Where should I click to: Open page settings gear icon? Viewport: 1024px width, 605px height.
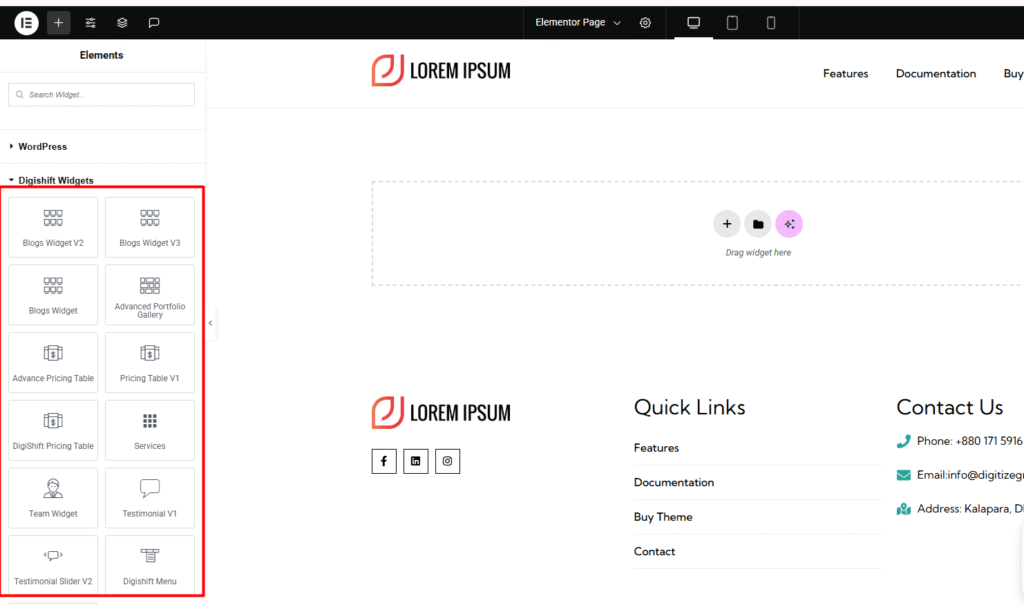tap(645, 22)
